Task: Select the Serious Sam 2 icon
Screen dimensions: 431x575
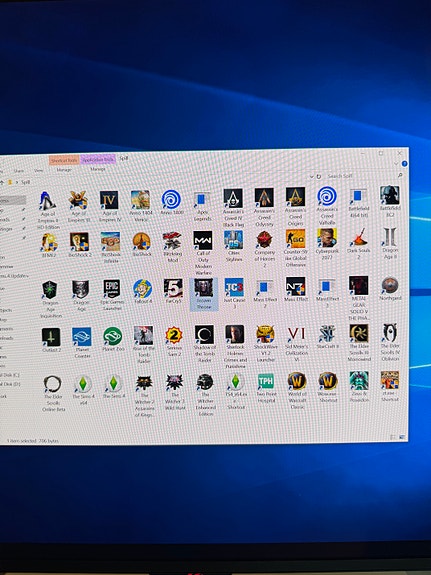Action: [x=174, y=335]
